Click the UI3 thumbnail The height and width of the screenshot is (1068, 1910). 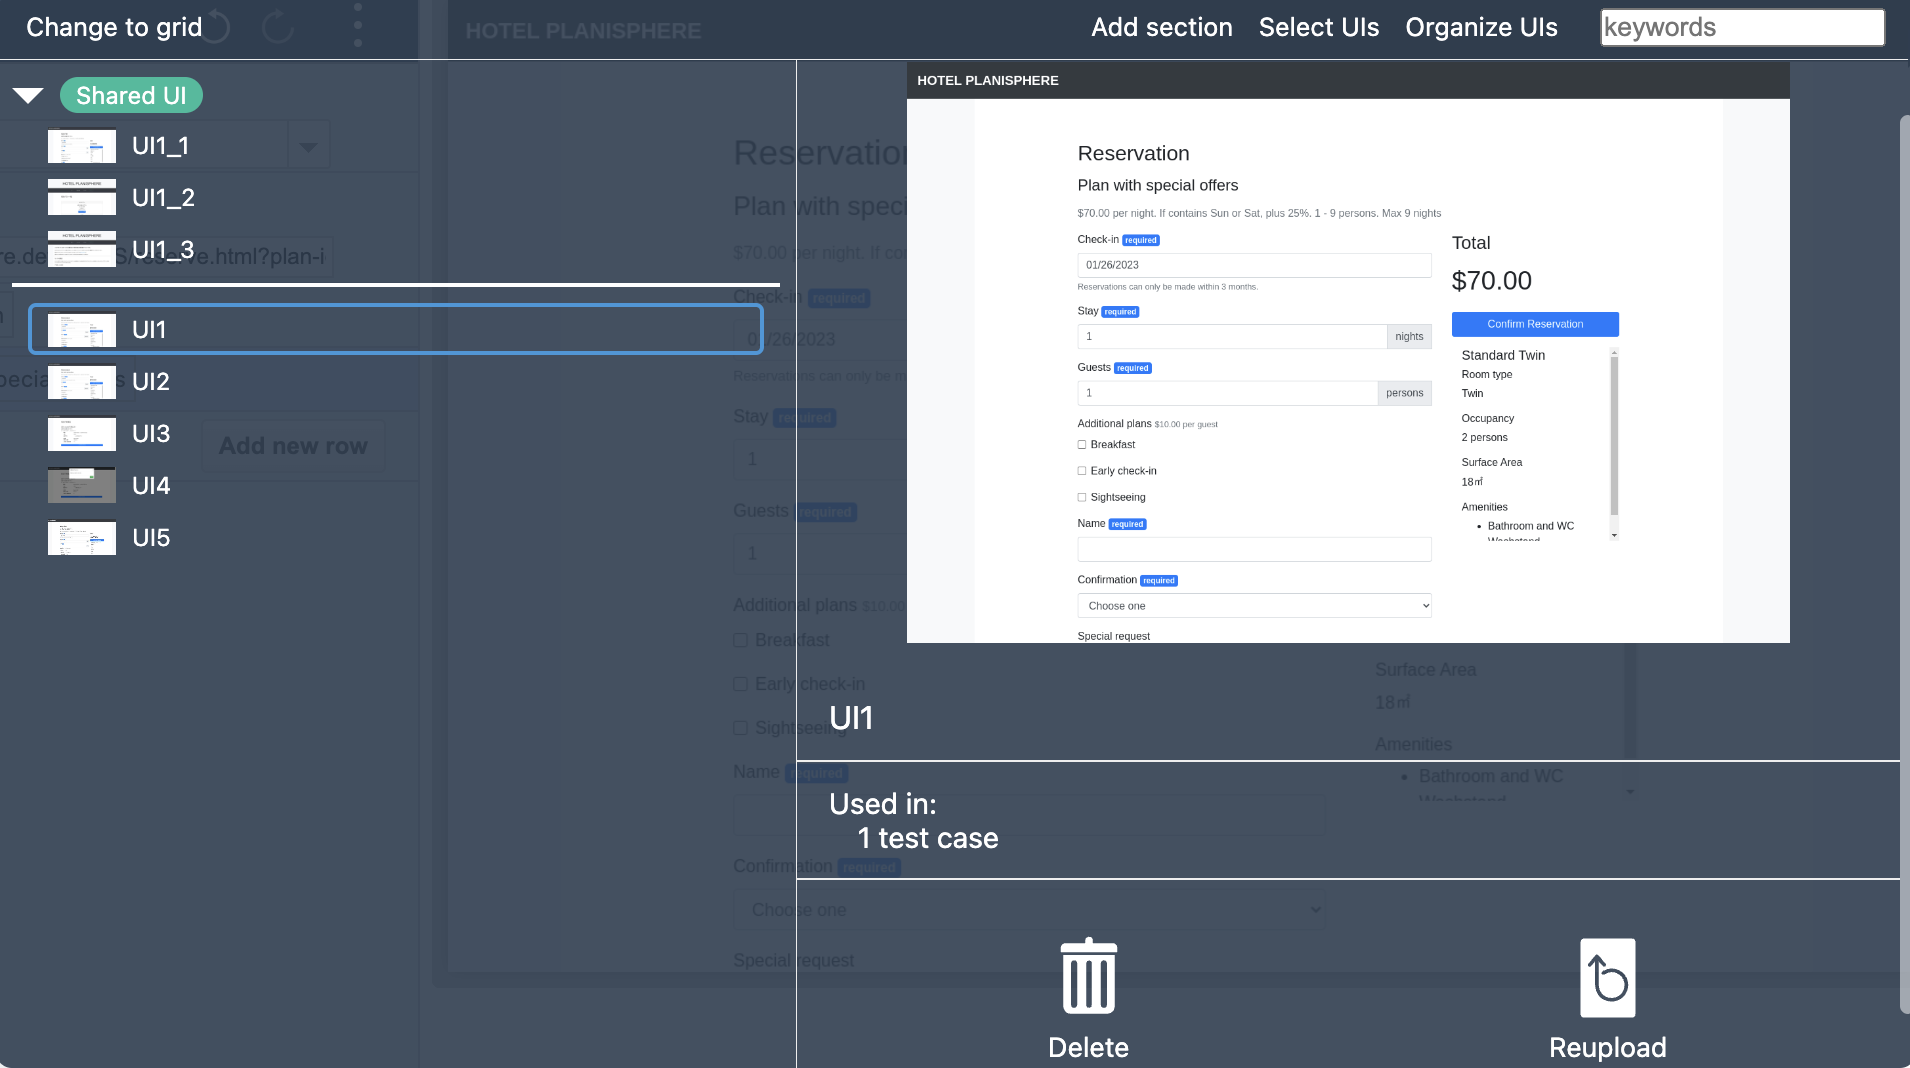(82, 434)
